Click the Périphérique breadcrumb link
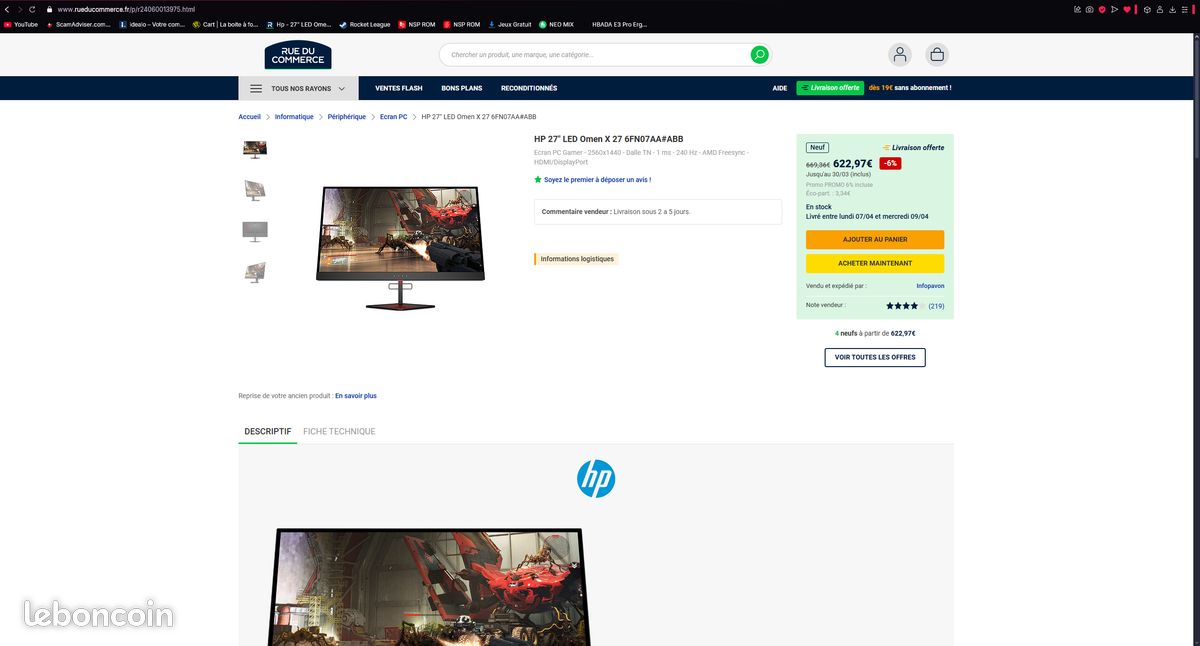Viewport: 1200px width, 646px height. point(347,117)
